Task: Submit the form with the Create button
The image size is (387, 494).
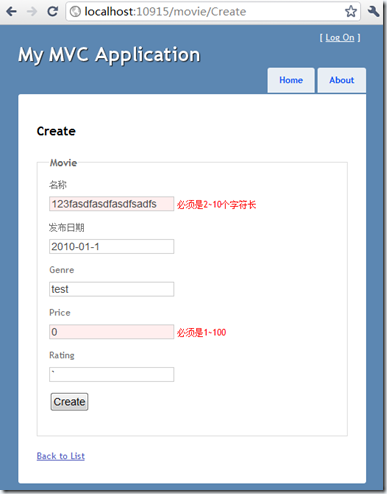Action: coord(69,402)
